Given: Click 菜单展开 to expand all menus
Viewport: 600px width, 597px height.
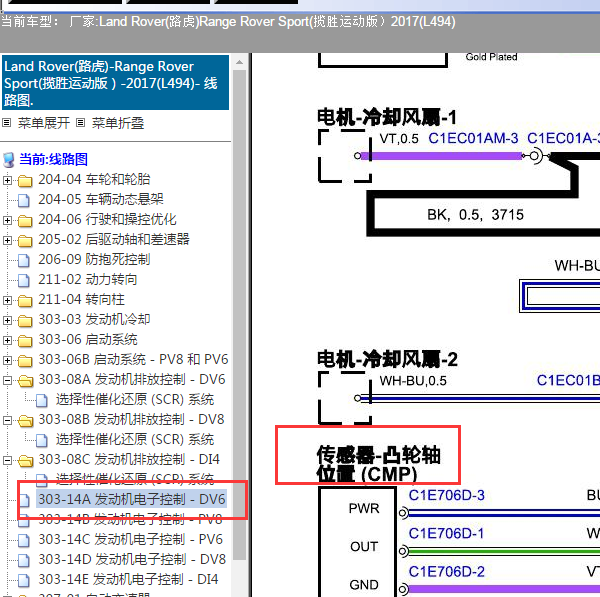Looking at the screenshot, I should coord(44,123).
